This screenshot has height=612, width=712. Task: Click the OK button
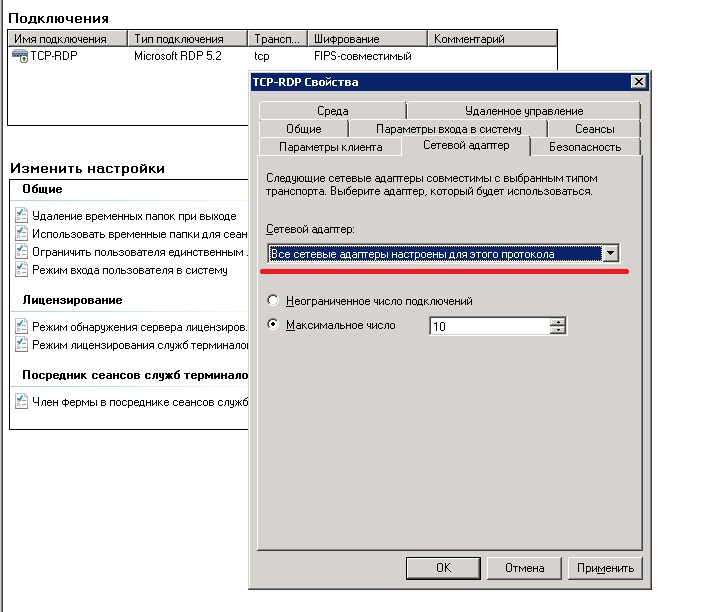click(443, 568)
